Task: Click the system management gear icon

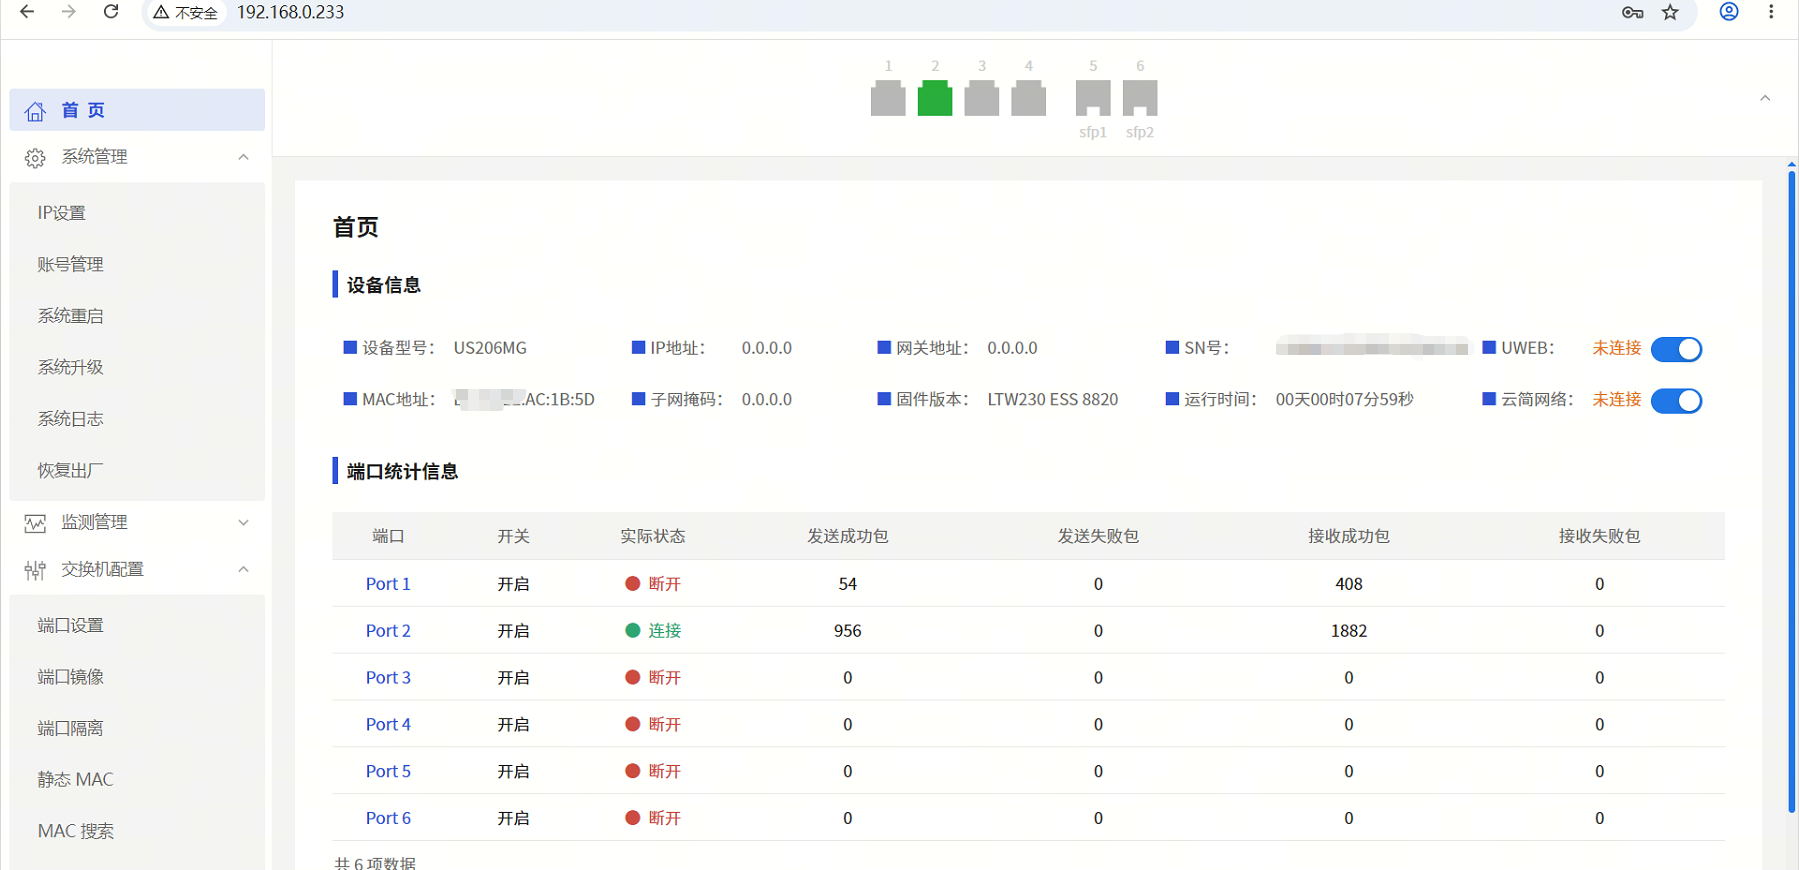Action: click(x=35, y=158)
